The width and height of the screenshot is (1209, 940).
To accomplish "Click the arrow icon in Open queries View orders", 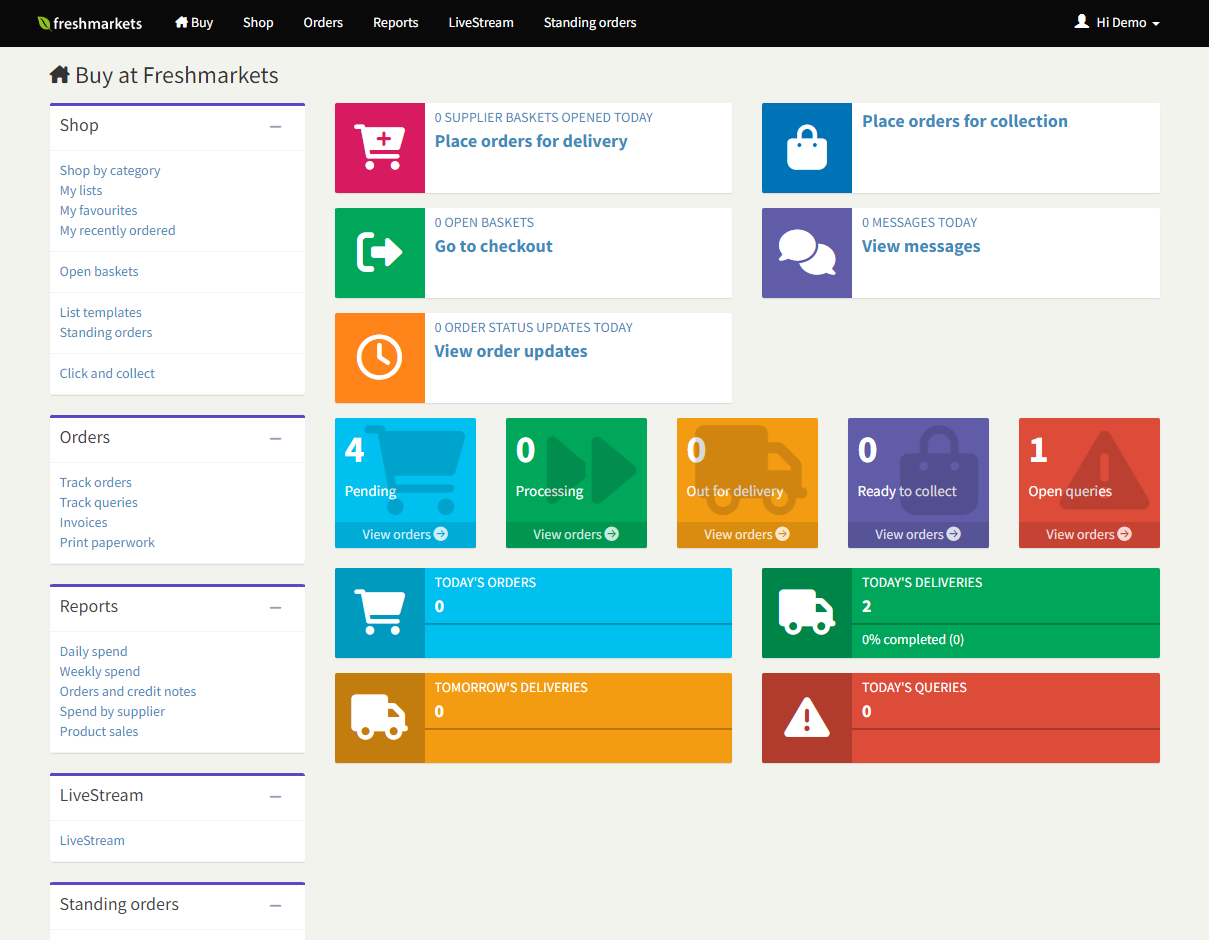I will click(x=1125, y=534).
